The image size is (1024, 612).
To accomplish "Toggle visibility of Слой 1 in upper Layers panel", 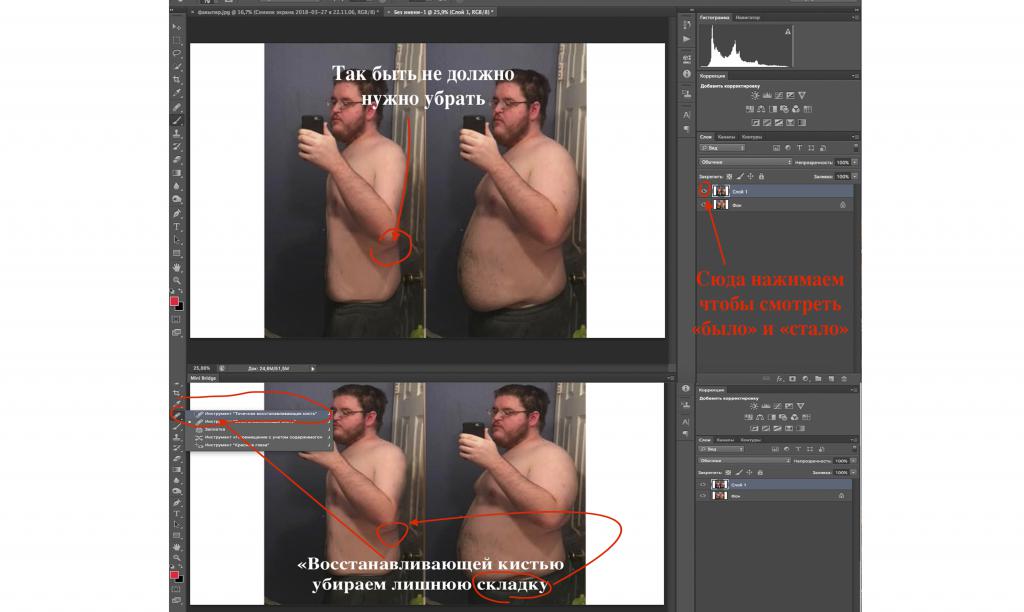I will (704, 191).
